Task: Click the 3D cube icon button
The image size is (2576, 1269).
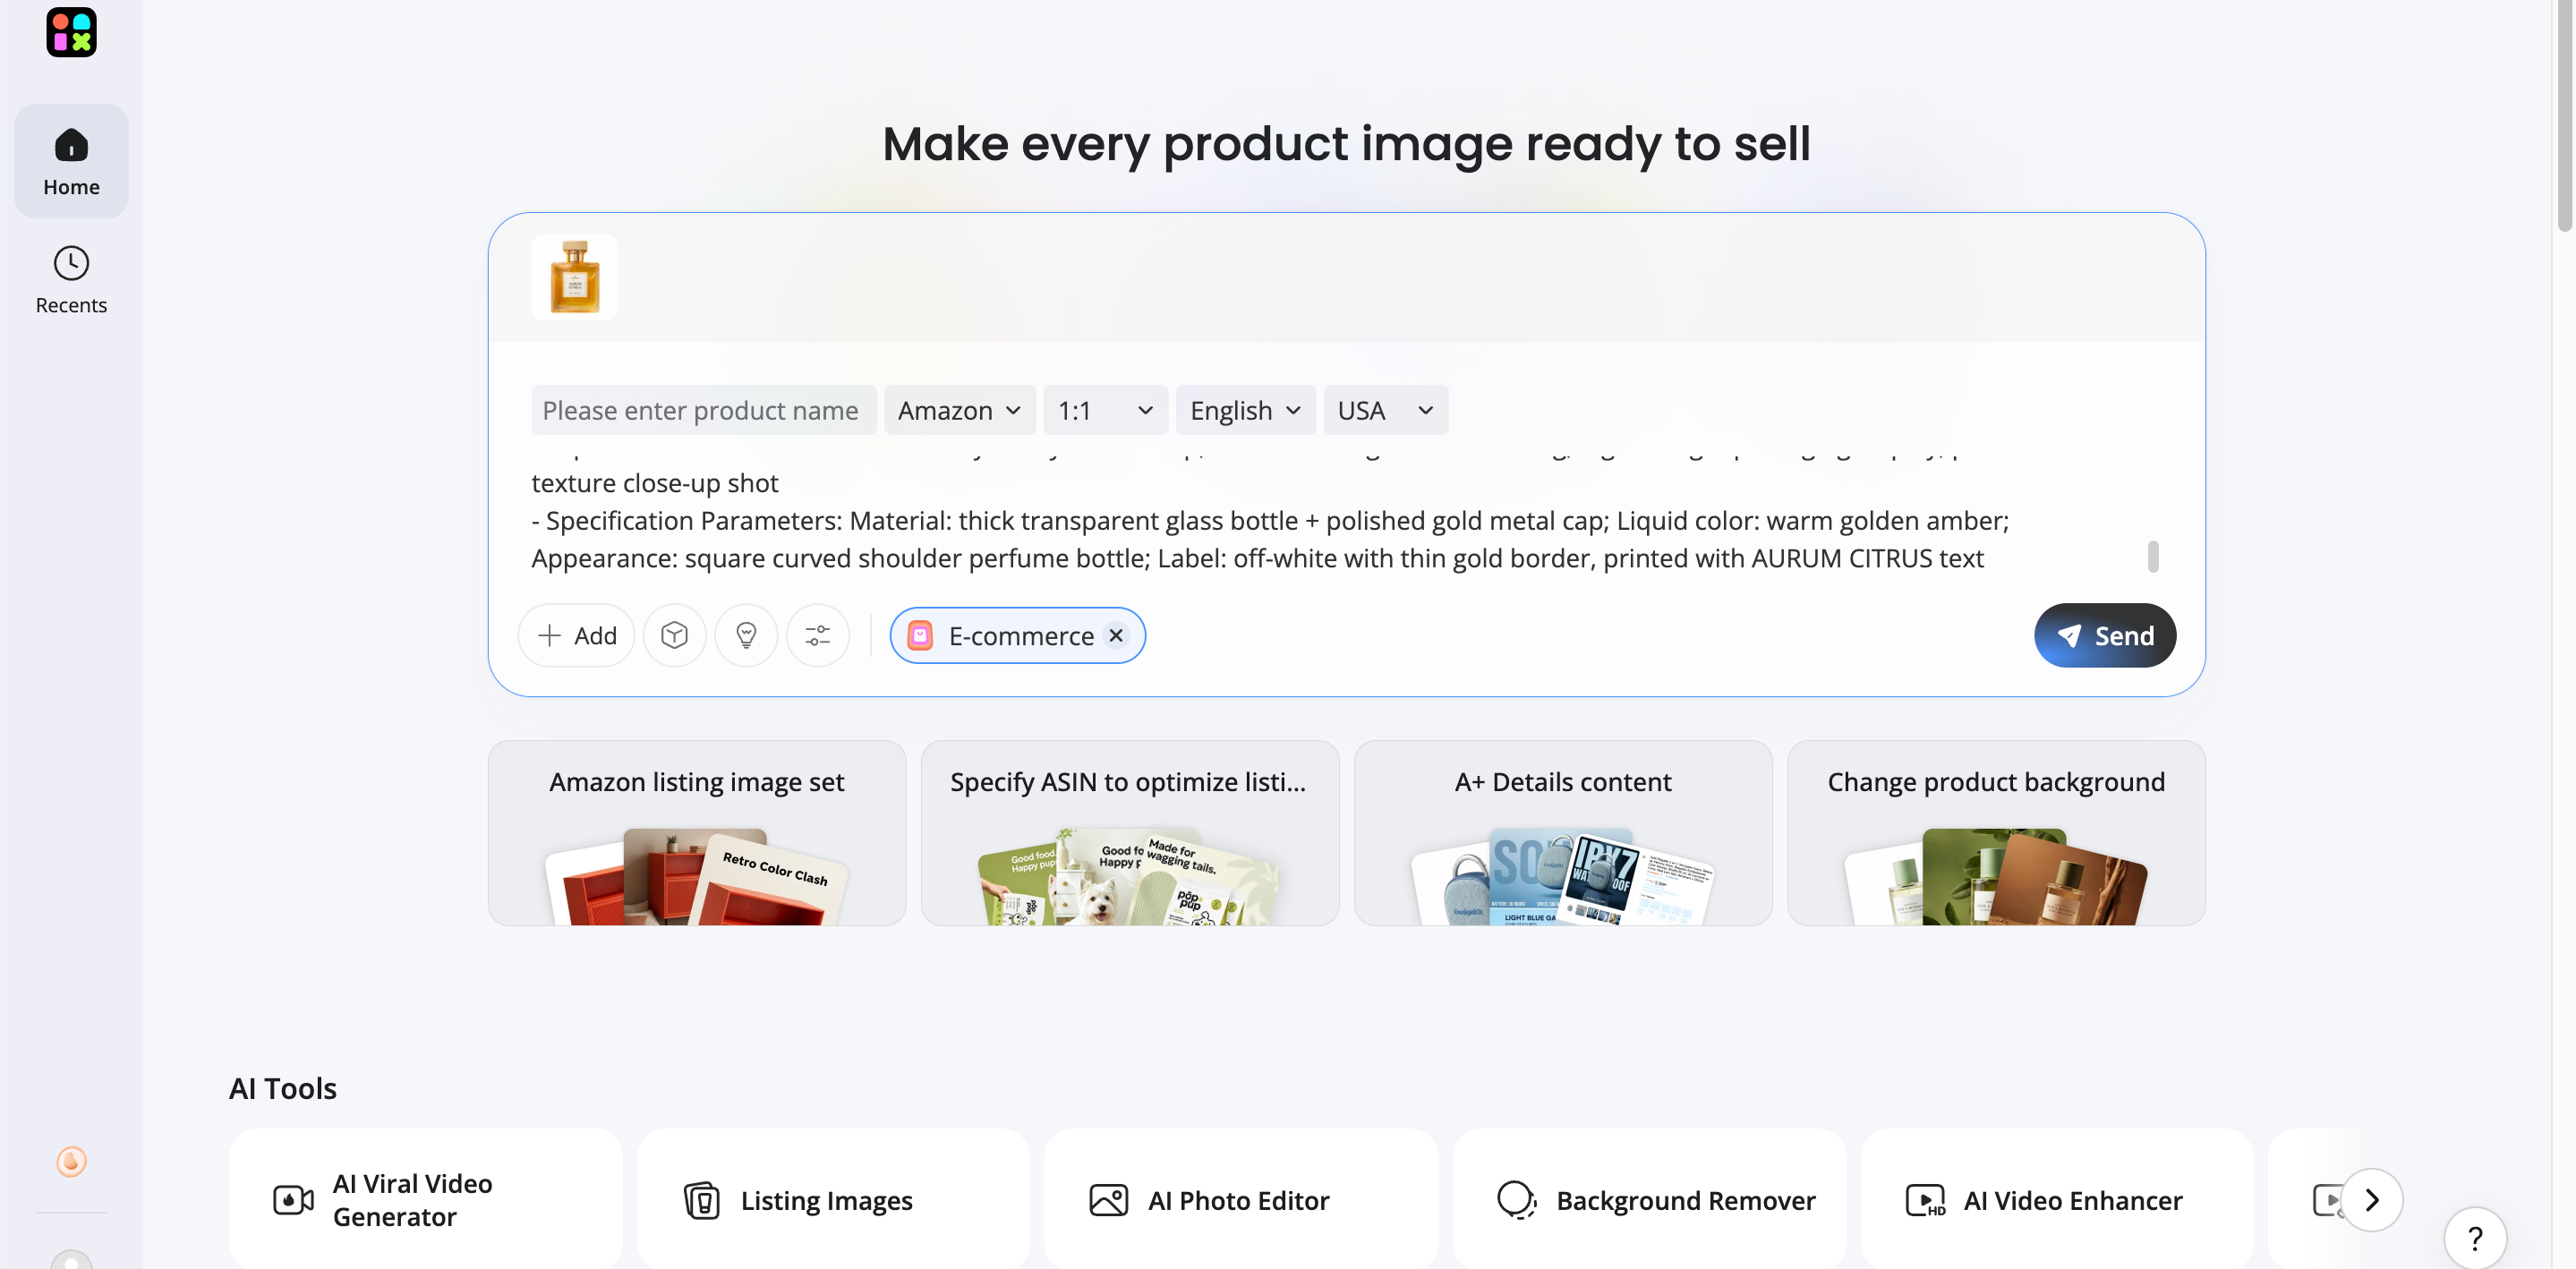Action: (675, 635)
